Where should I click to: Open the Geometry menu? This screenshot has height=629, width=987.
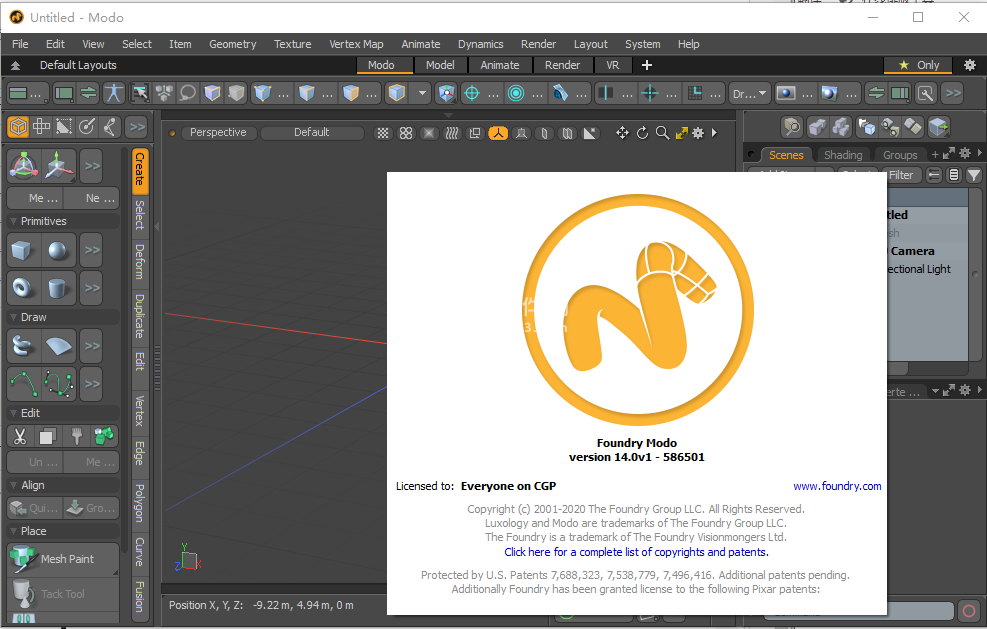coord(233,44)
